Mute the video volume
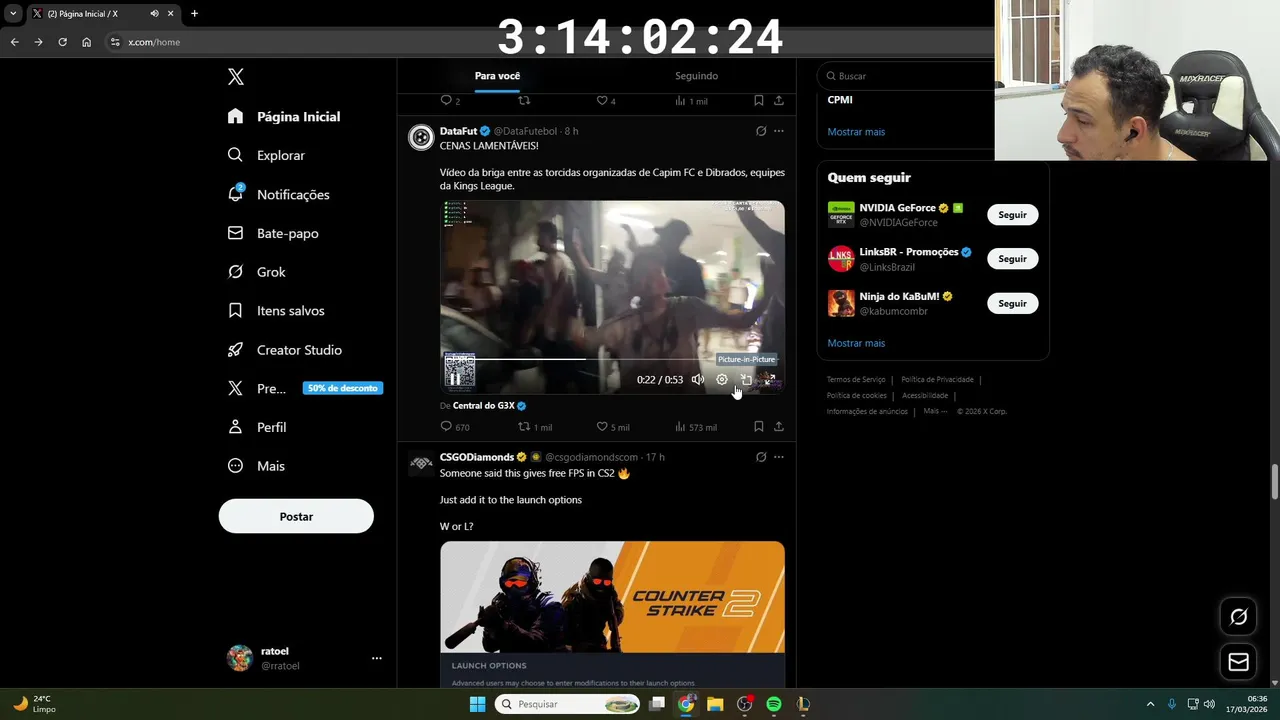Viewport: 1280px width, 720px height. tap(698, 379)
